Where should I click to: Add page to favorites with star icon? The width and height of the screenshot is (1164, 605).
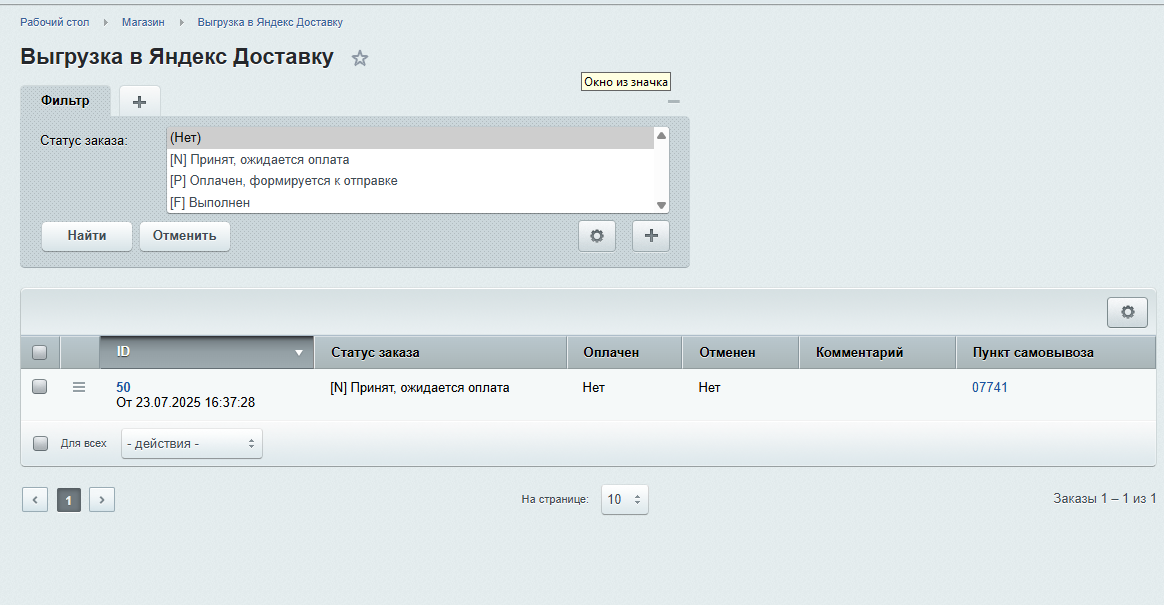pyautogui.click(x=360, y=59)
